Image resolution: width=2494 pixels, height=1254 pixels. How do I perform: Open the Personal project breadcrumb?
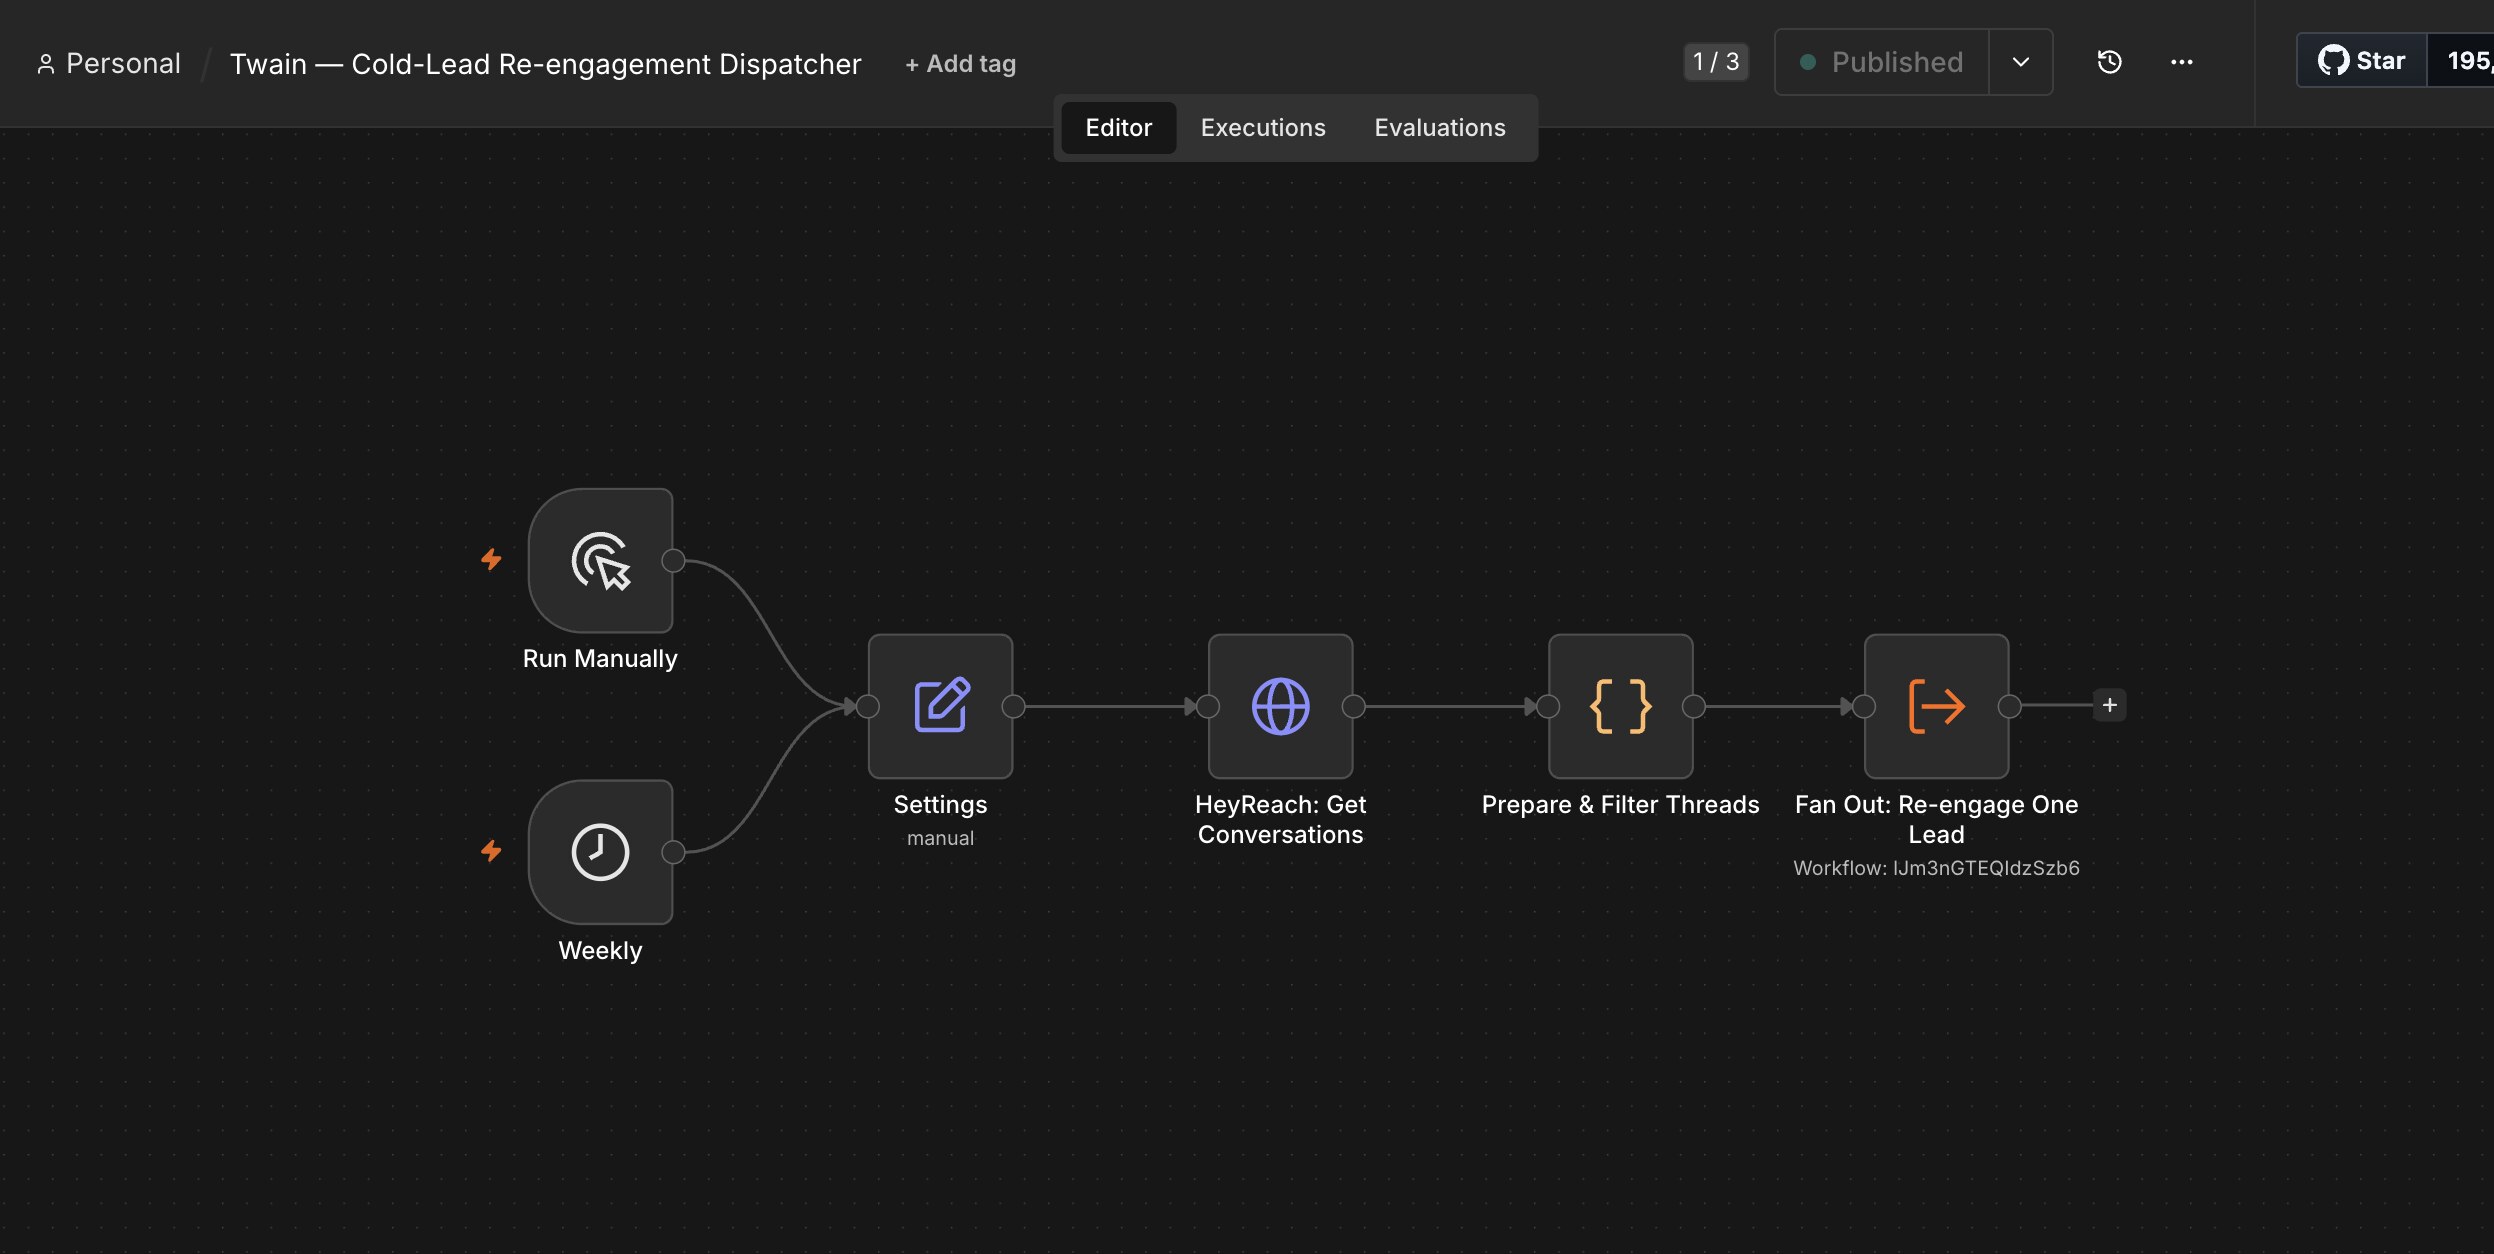tap(108, 64)
